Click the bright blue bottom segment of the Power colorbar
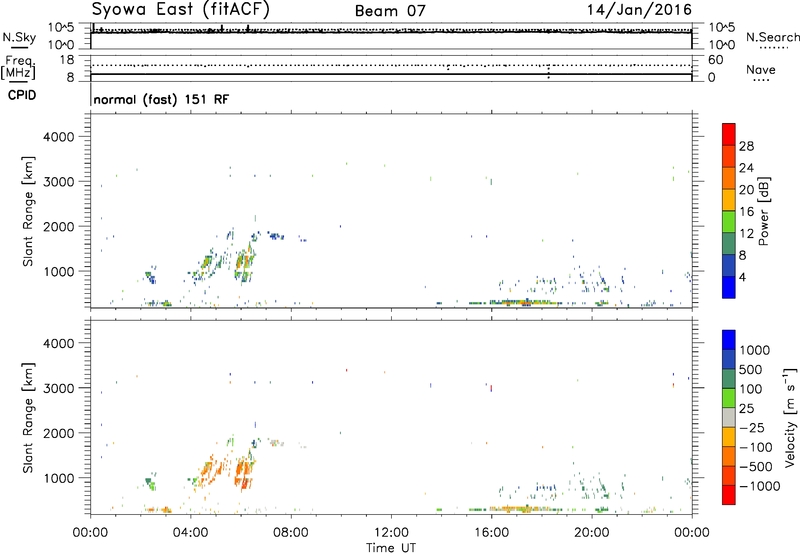800x554 pixels. (x=729, y=287)
